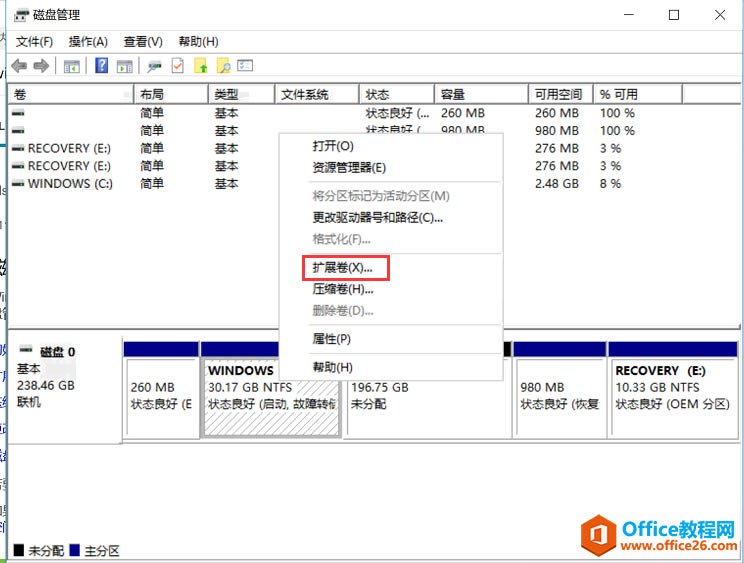
Task: Select the unnamed 980 MB volume's drive icon
Action: pyautogui.click(x=18, y=130)
